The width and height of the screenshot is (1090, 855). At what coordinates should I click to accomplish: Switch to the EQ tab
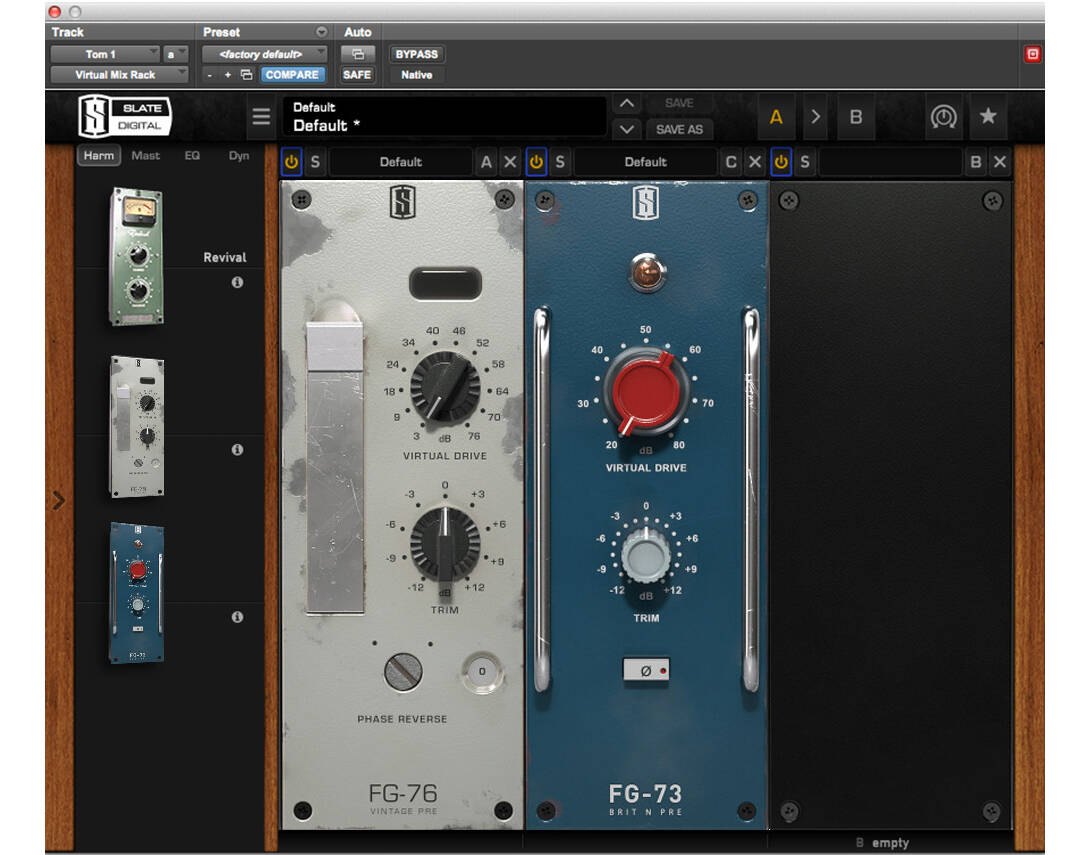193,156
